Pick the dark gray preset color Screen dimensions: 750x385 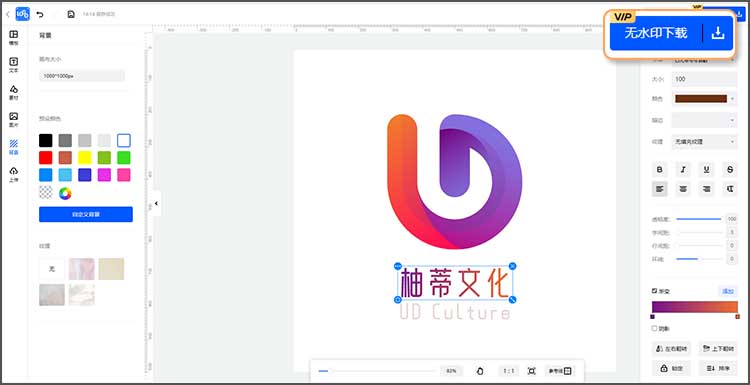(x=65, y=141)
